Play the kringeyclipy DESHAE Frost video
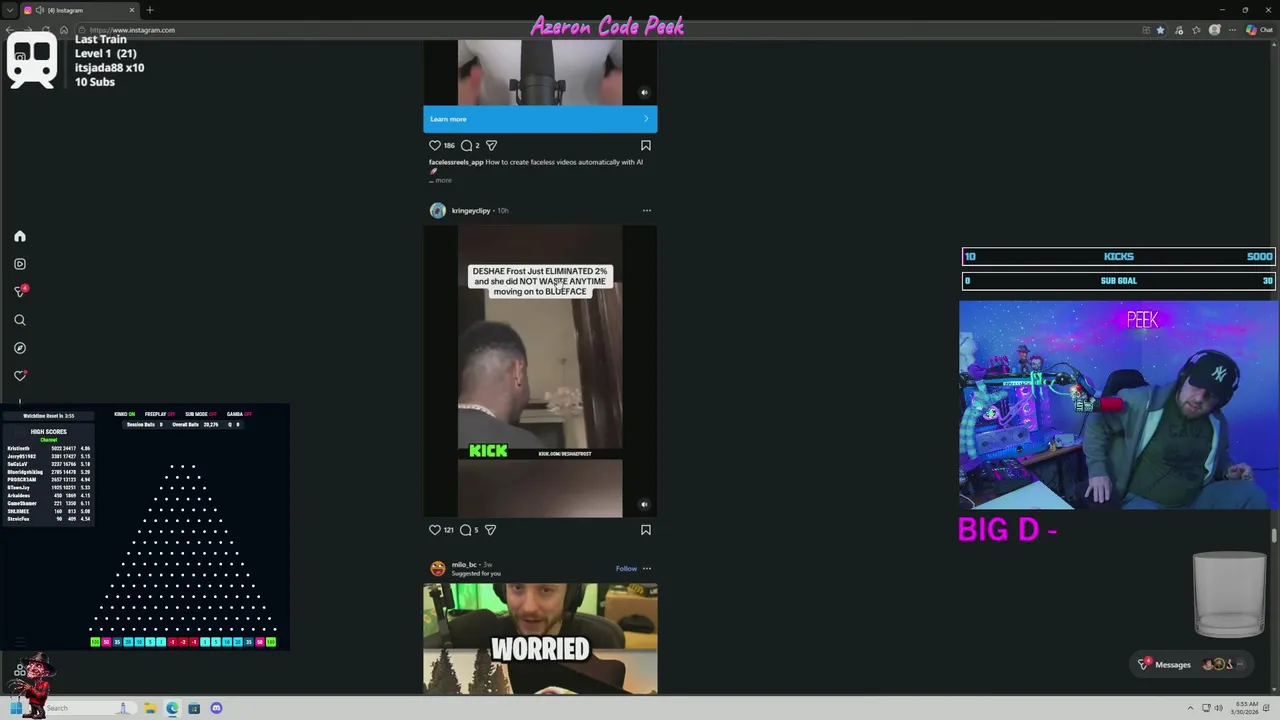This screenshot has height=720, width=1280. point(540,371)
